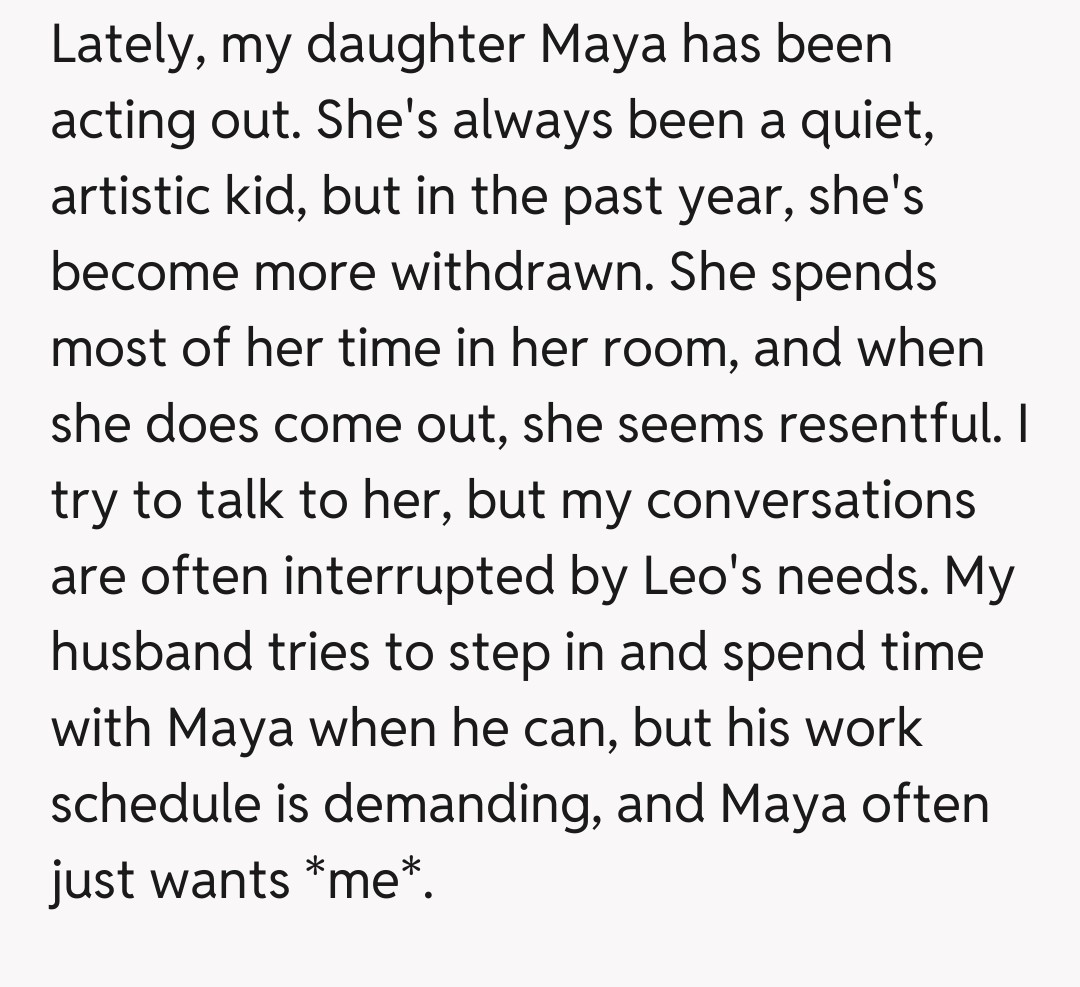Click the word 'conversations'
The image size is (1080, 987).
(811, 500)
